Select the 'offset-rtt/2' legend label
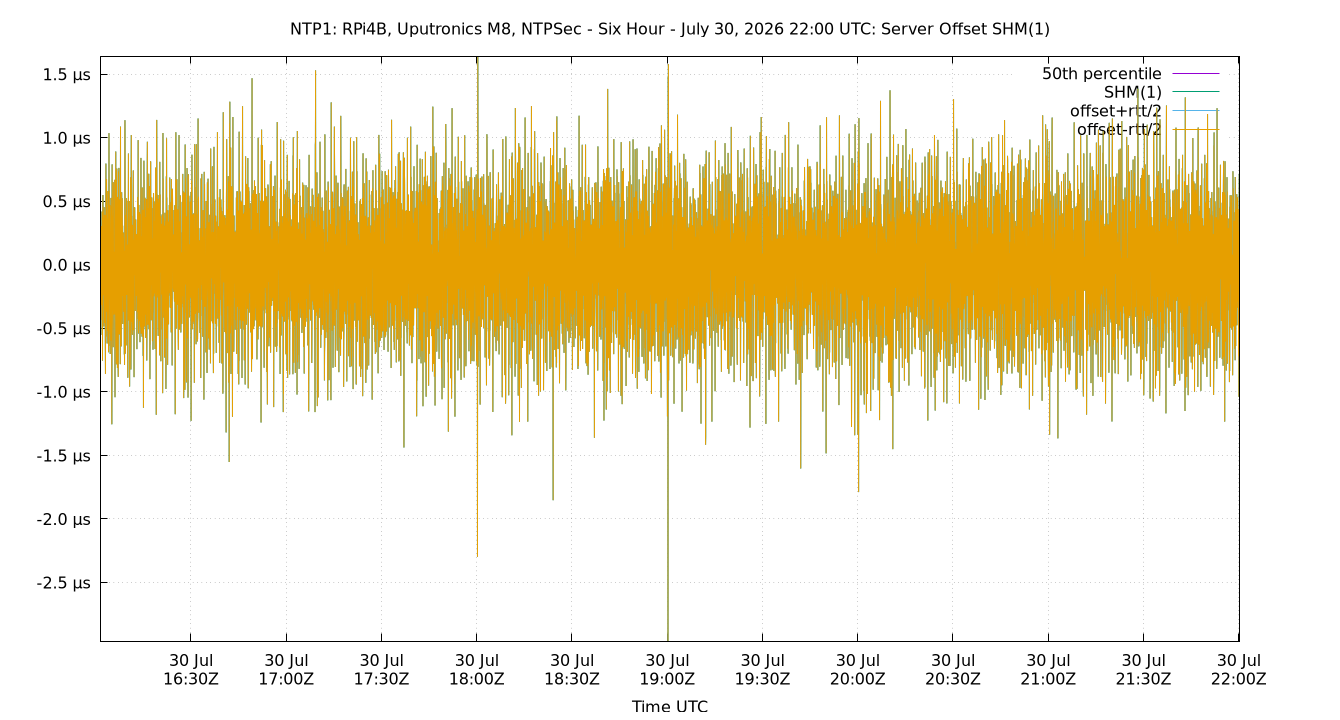Viewport: 1340px width, 720px height. click(x=1119, y=129)
